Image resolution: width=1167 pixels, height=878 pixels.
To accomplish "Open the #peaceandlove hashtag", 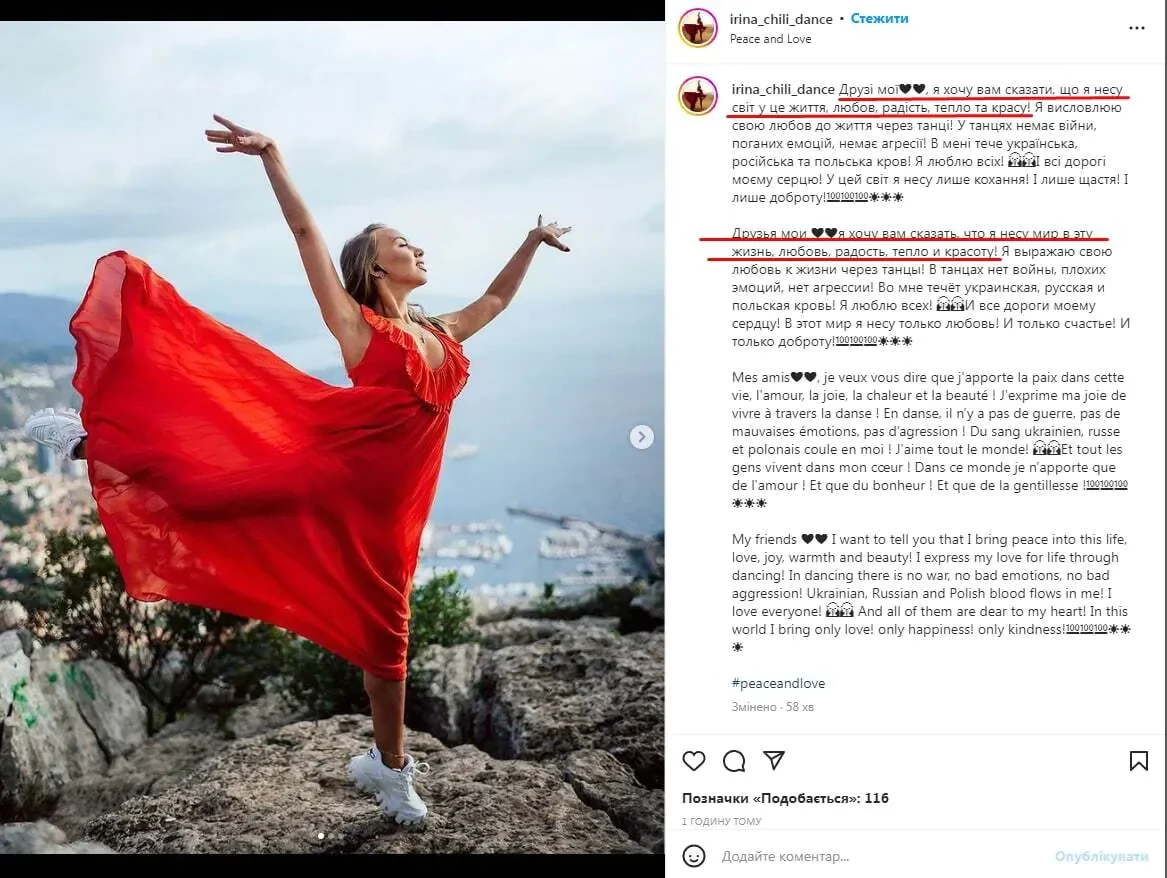I will pos(778,683).
